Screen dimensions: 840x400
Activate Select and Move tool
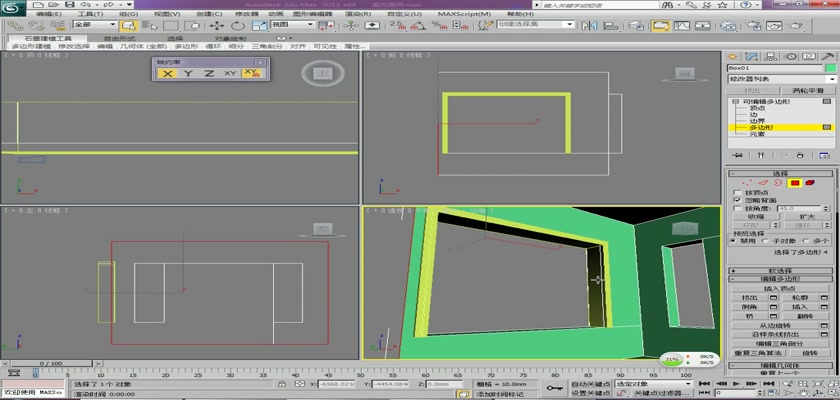point(216,25)
